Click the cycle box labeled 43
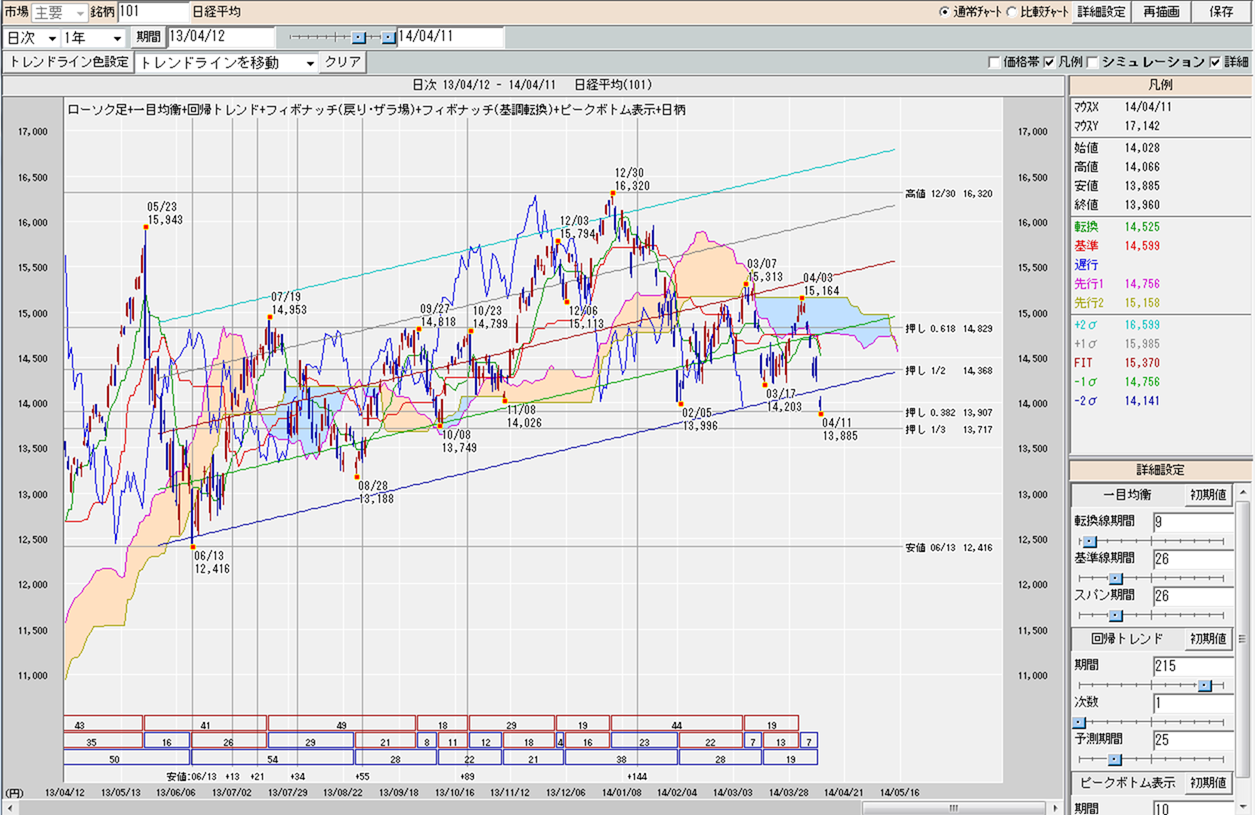 103,723
